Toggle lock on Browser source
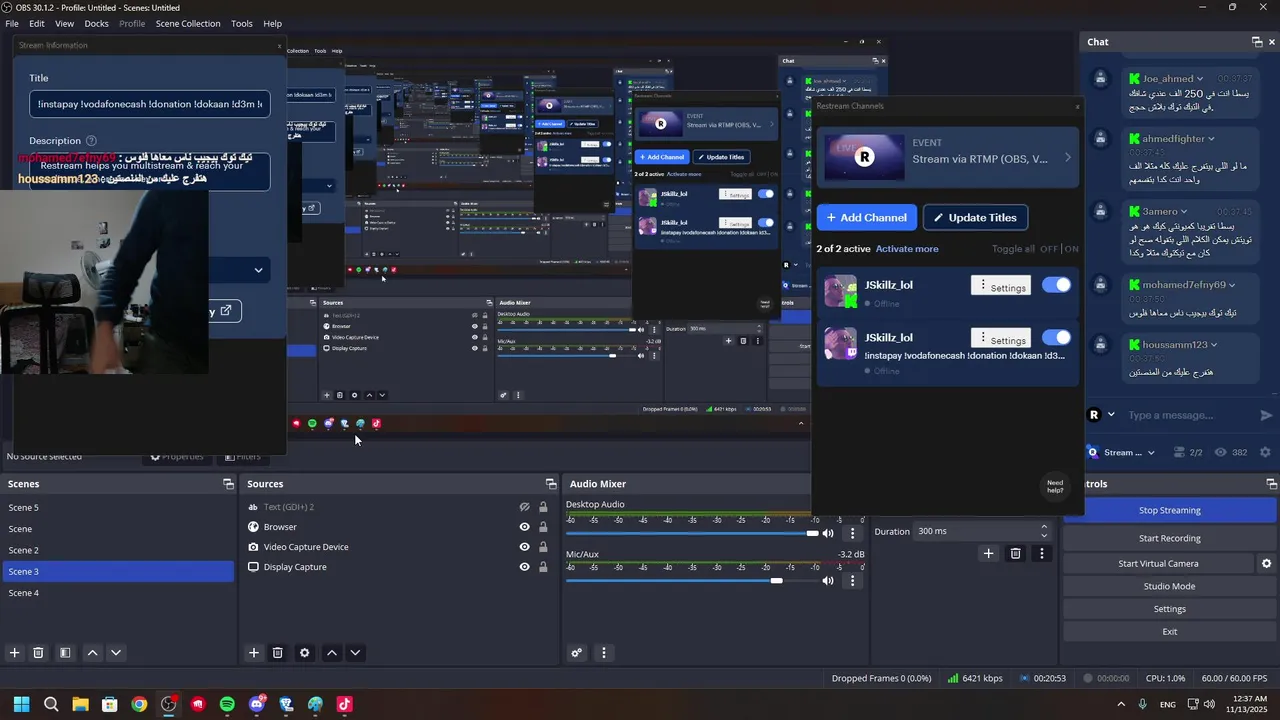Viewport: 1280px width, 720px height. (x=543, y=527)
